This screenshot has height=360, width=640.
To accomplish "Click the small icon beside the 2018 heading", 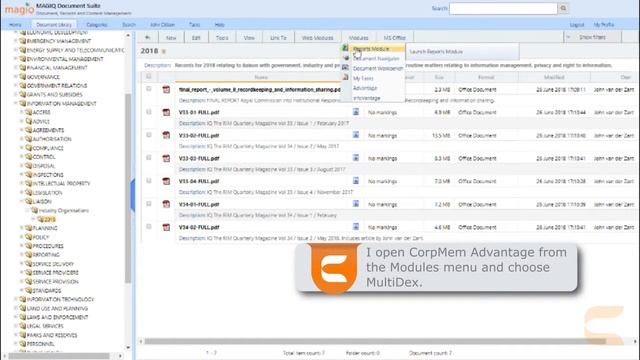I will (x=164, y=51).
